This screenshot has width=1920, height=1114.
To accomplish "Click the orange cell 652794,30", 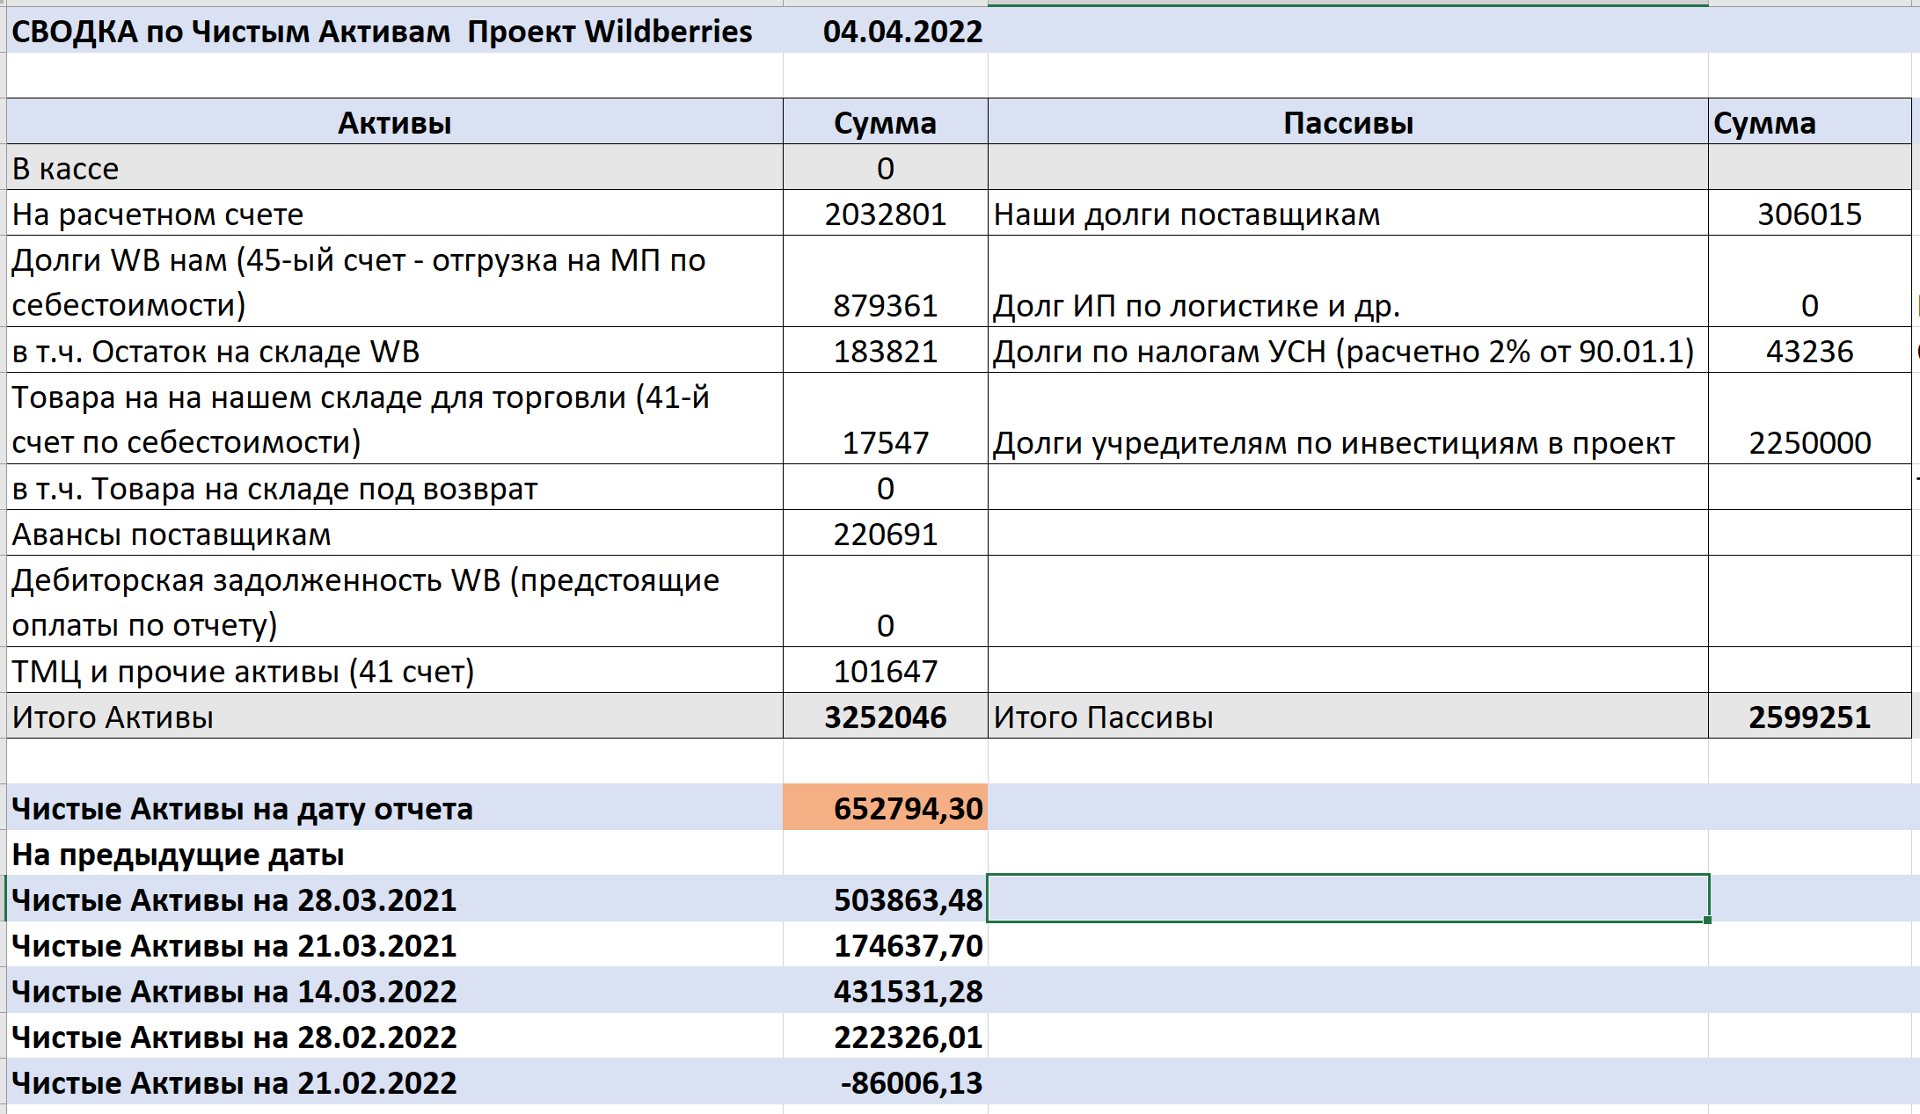I will (x=886, y=808).
